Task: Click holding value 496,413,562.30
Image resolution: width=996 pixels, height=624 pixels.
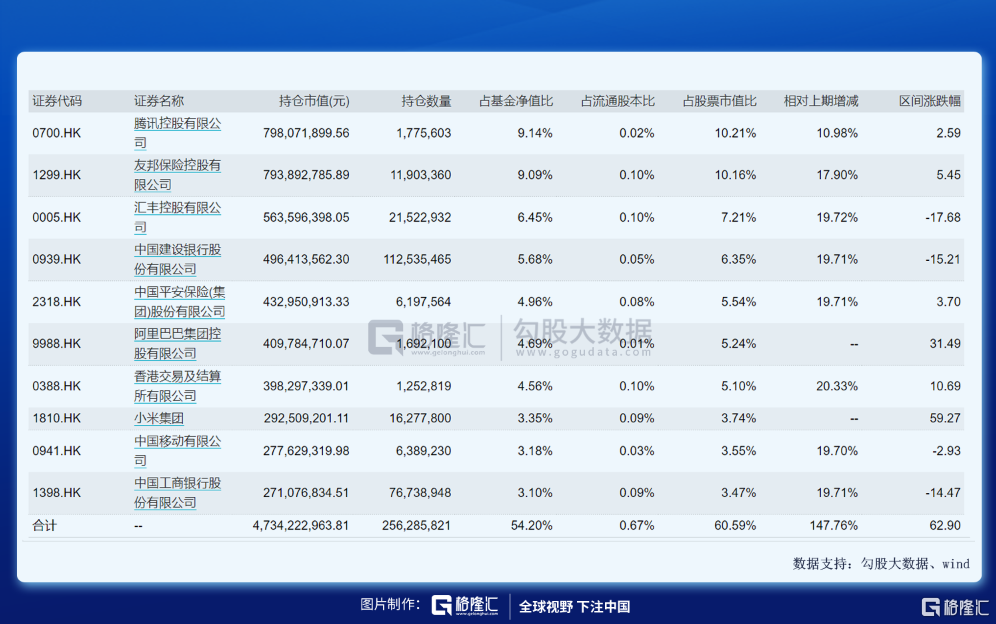Action: [306, 259]
